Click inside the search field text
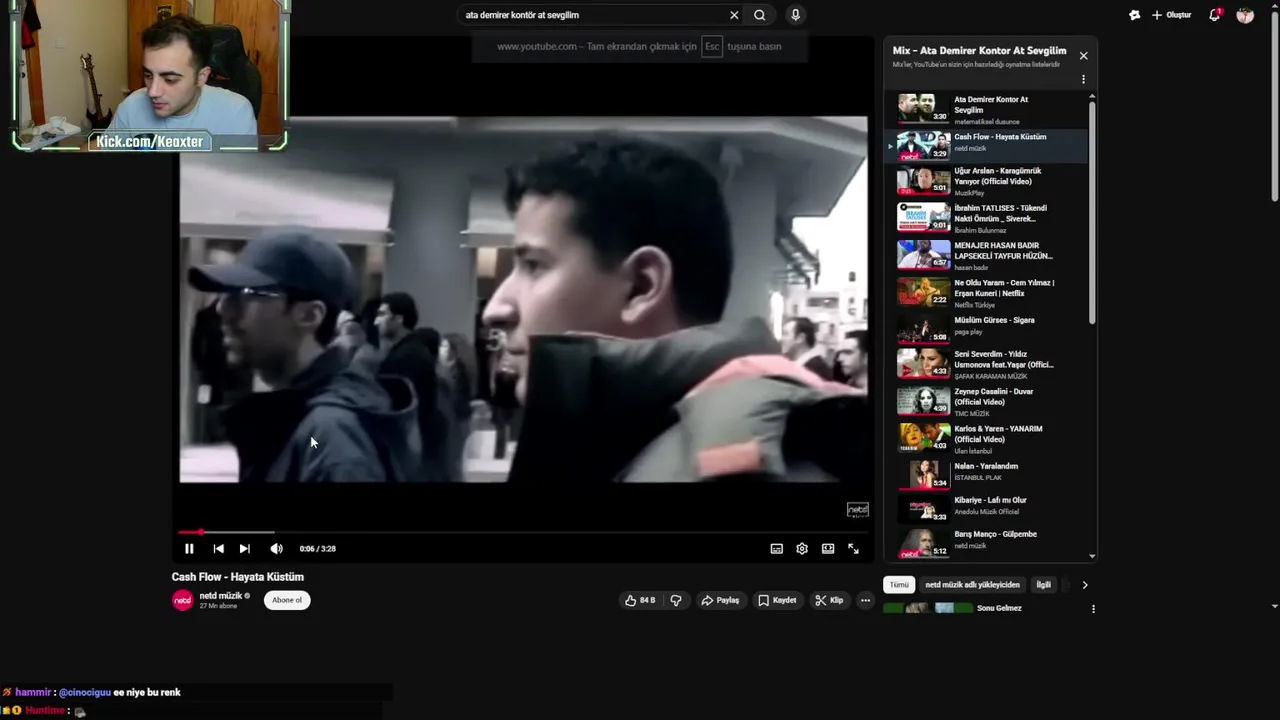This screenshot has height=720, width=1280. pyautogui.click(x=522, y=15)
